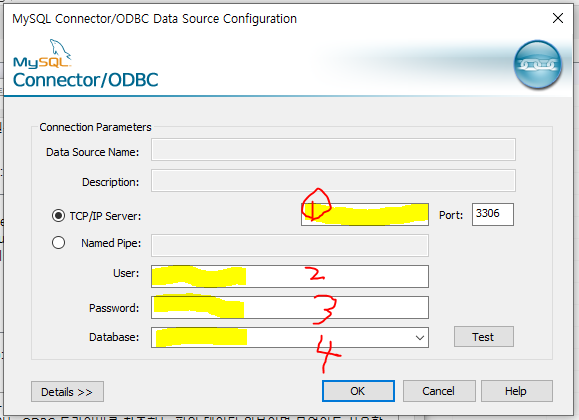The height and width of the screenshot is (420, 579).
Task: Click into the User field
Action: (x=290, y=276)
